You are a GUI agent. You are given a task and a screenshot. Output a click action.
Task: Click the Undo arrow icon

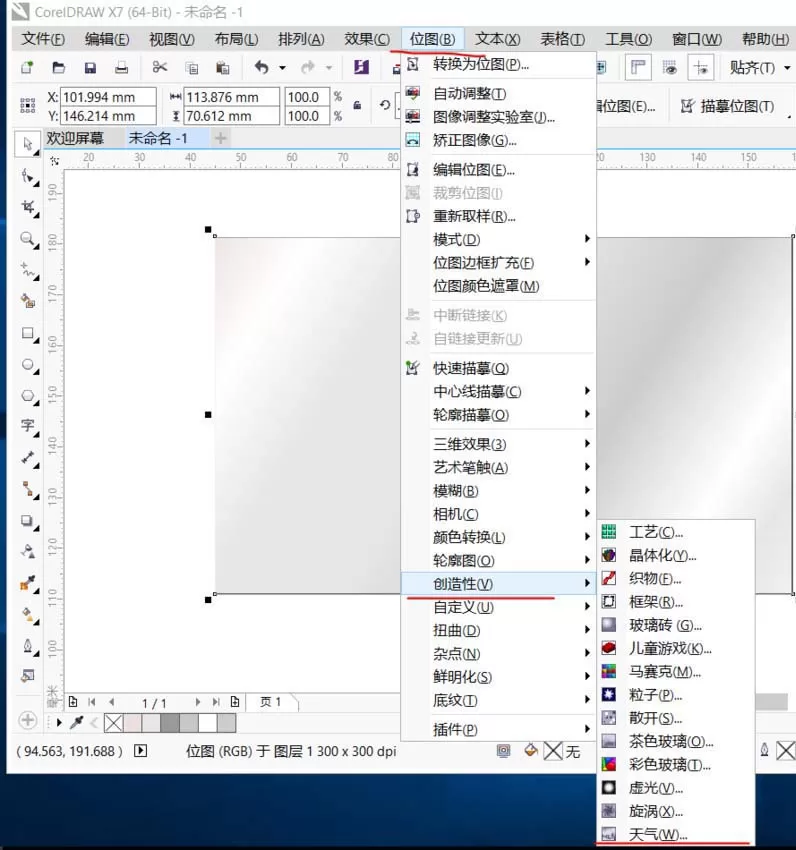coord(262,67)
